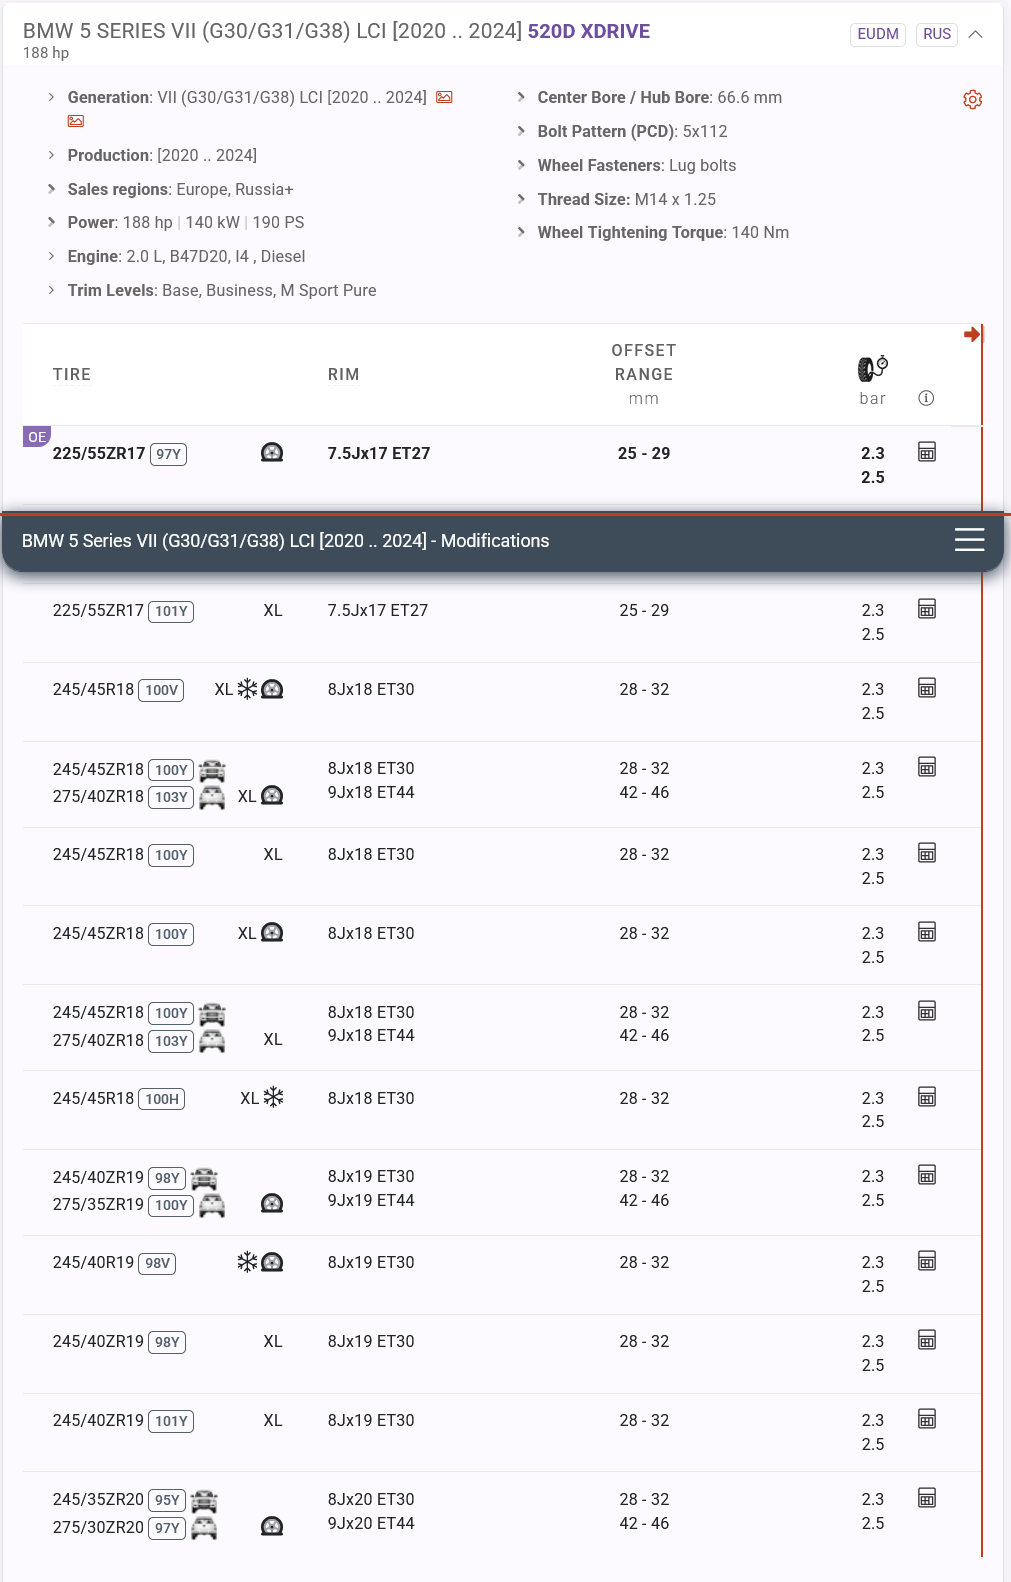Click the tire pressure info icon

926,398
